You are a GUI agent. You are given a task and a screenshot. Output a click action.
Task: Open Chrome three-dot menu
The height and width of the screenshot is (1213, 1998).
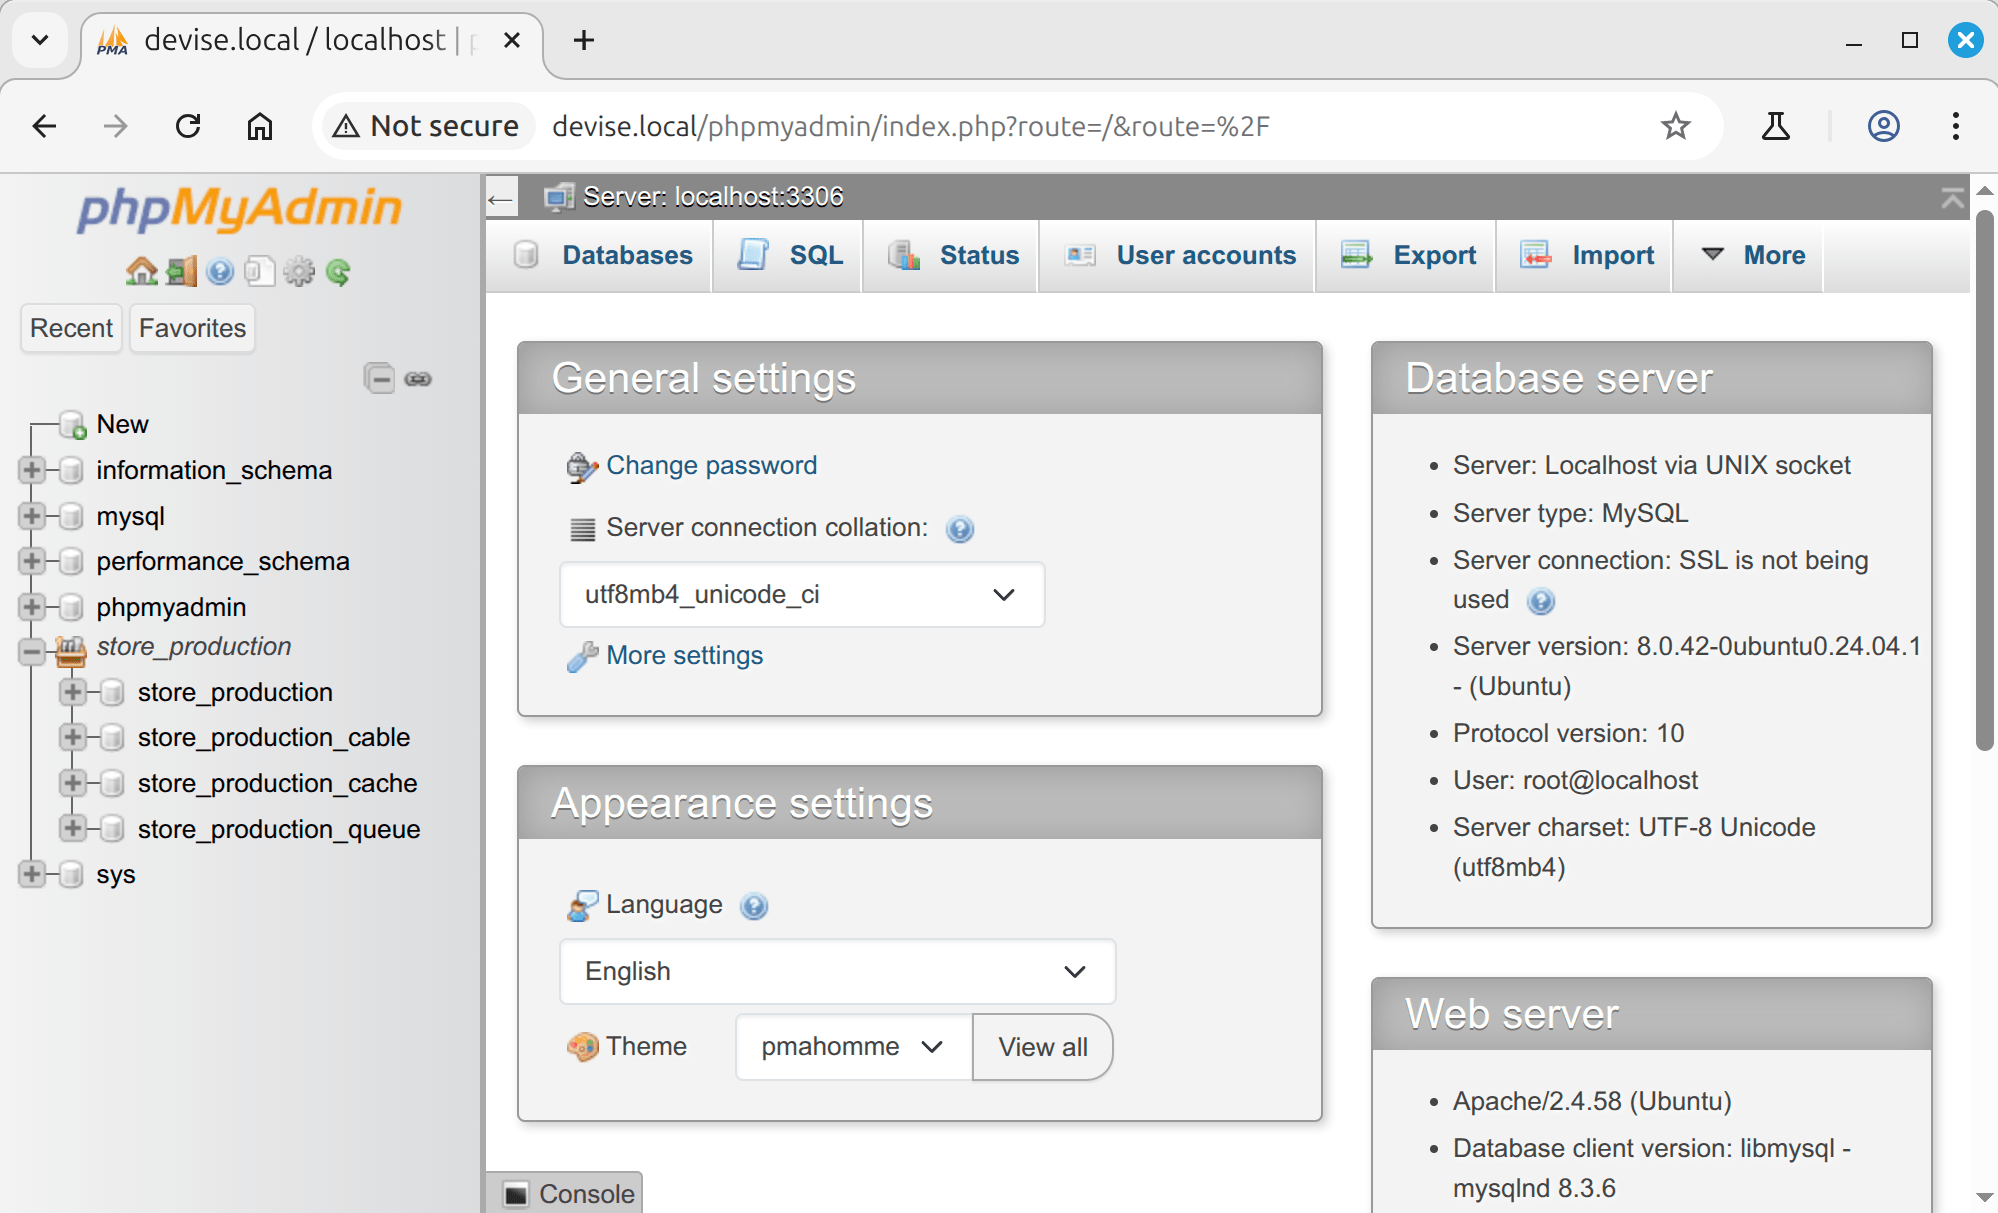pos(1956,126)
